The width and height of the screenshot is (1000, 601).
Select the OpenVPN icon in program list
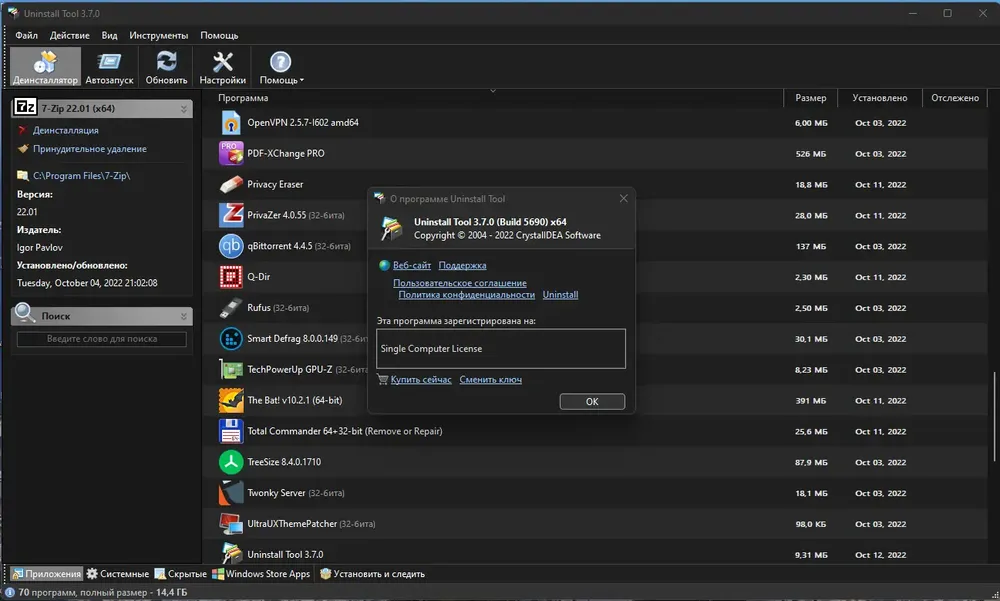tap(231, 122)
